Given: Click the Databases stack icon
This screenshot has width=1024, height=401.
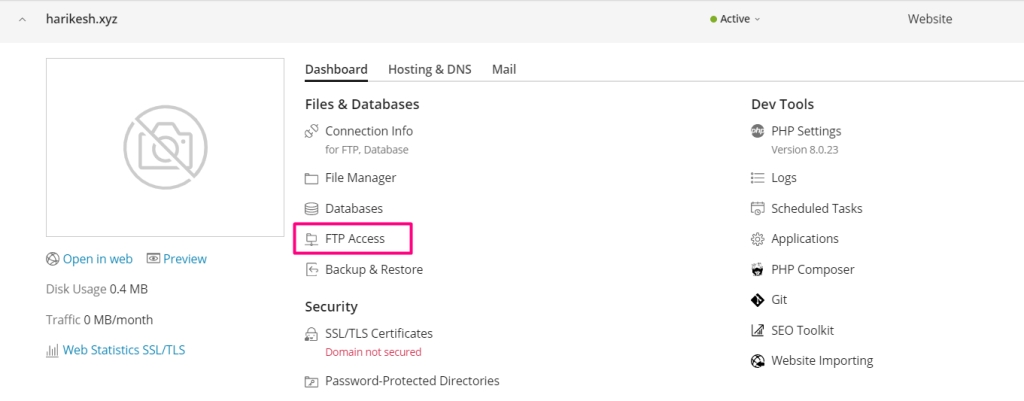Looking at the screenshot, I should pyautogui.click(x=312, y=209).
